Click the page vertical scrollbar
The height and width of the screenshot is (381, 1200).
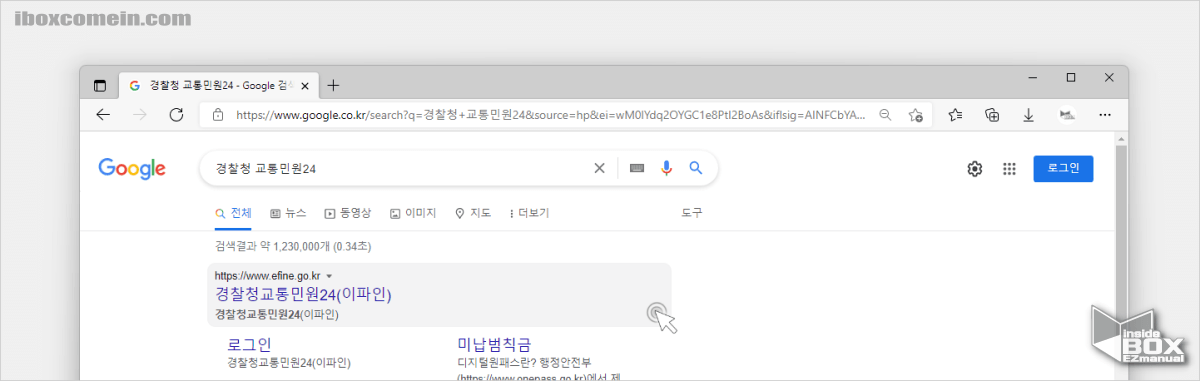coord(1121,262)
